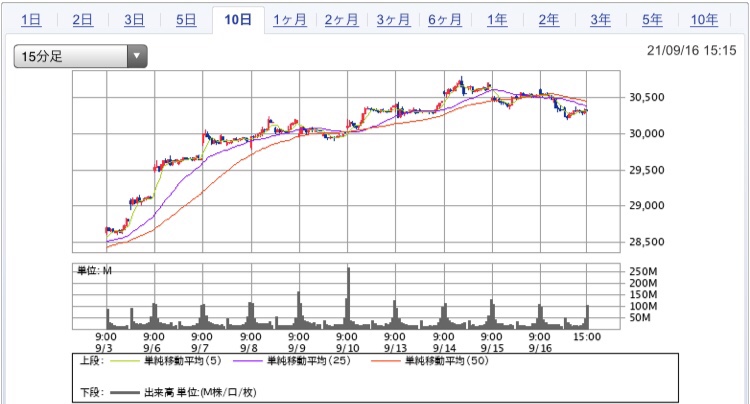Click the 30,000 price axis label
The width and height of the screenshot is (750, 404).
click(647, 134)
